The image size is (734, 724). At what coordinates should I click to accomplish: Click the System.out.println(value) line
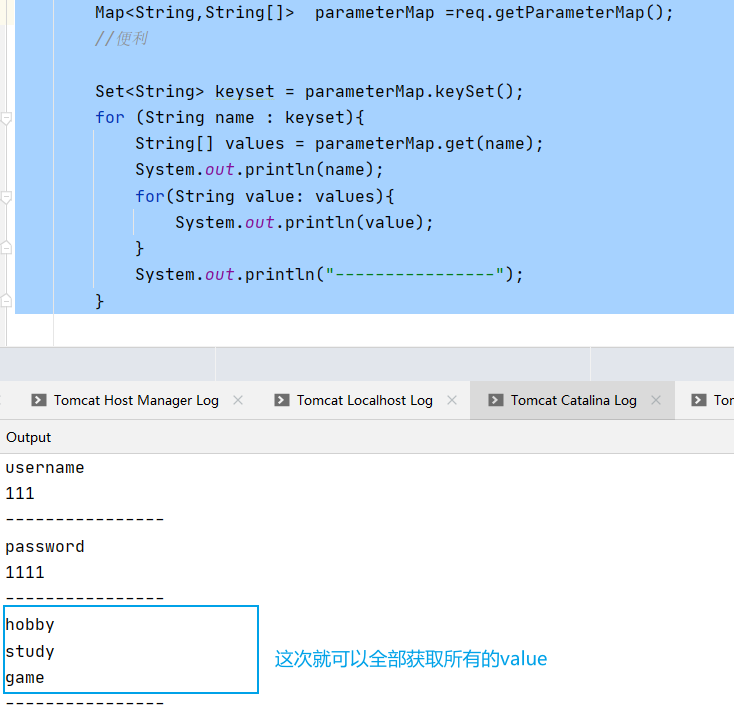(x=304, y=223)
